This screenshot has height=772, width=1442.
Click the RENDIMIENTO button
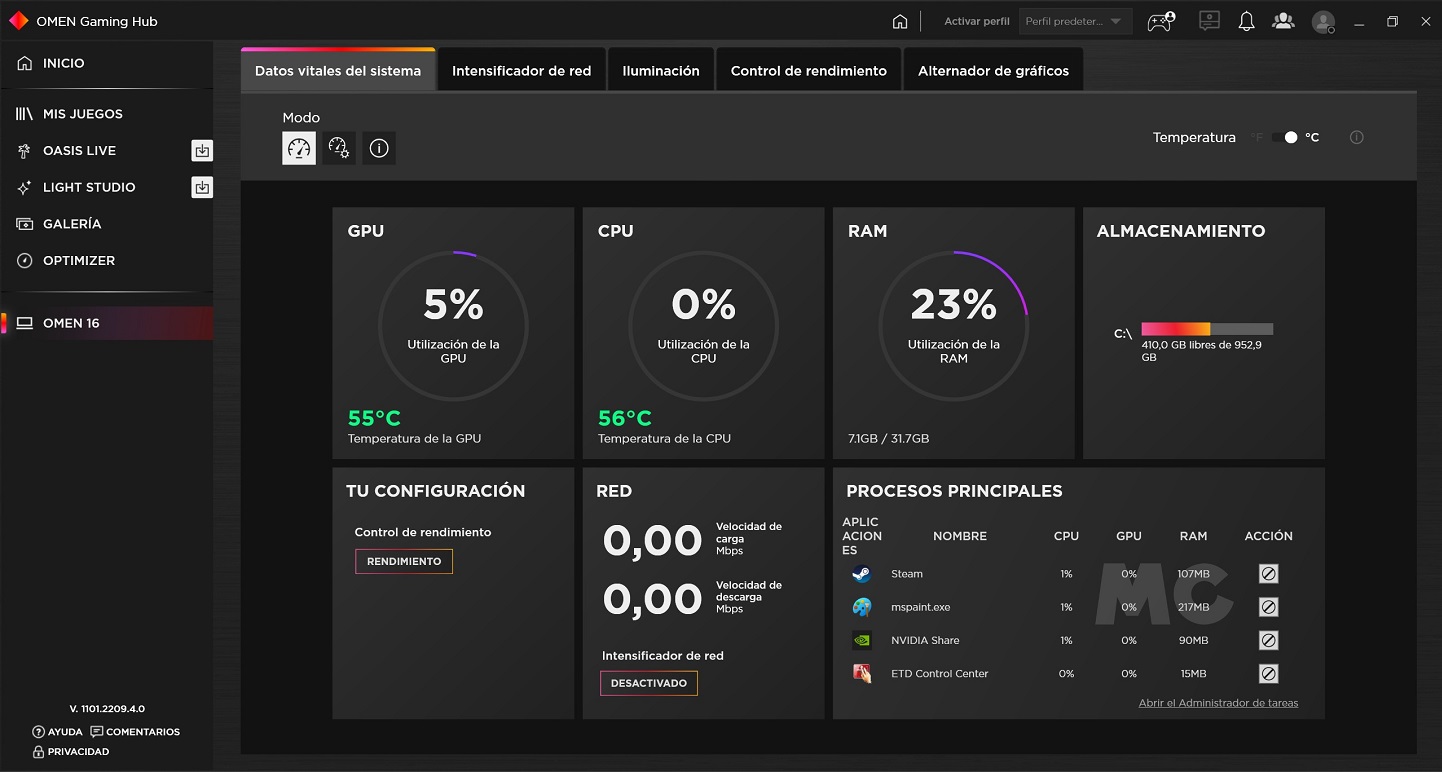404,561
